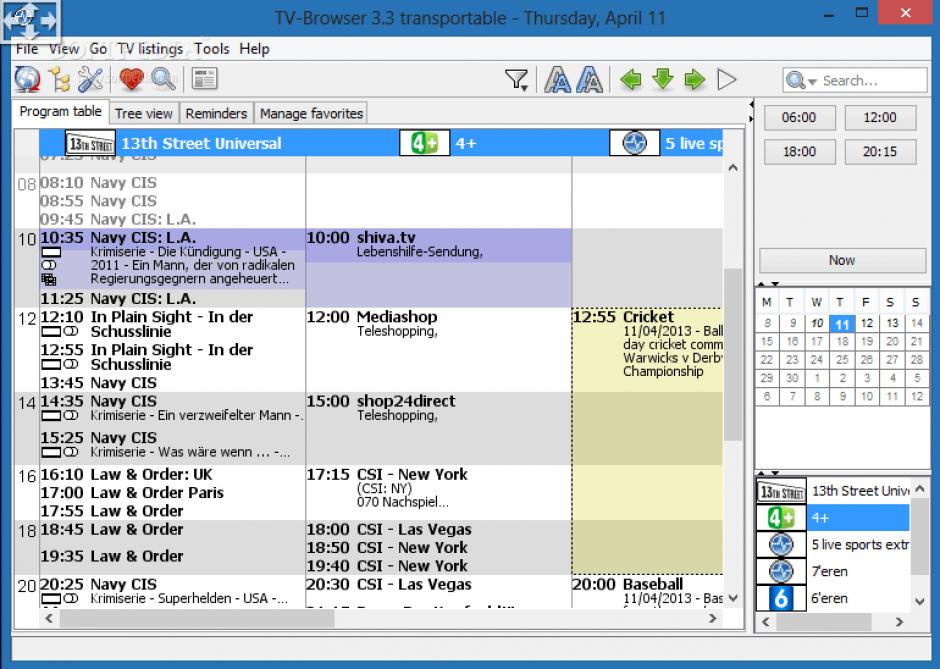
Task: Switch to Manage favorites tab
Action: click(x=311, y=113)
